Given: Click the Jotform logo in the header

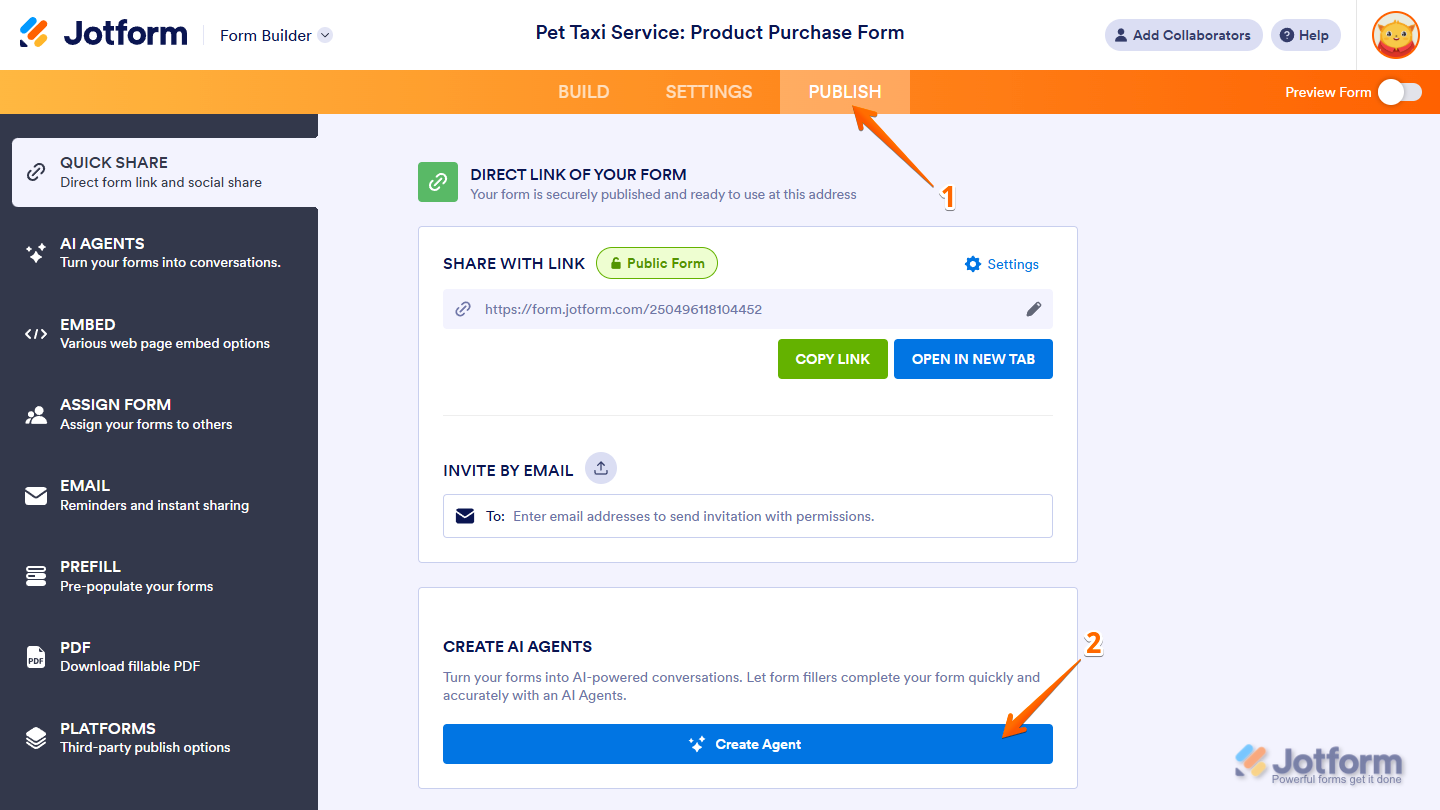Looking at the screenshot, I should click(x=104, y=34).
